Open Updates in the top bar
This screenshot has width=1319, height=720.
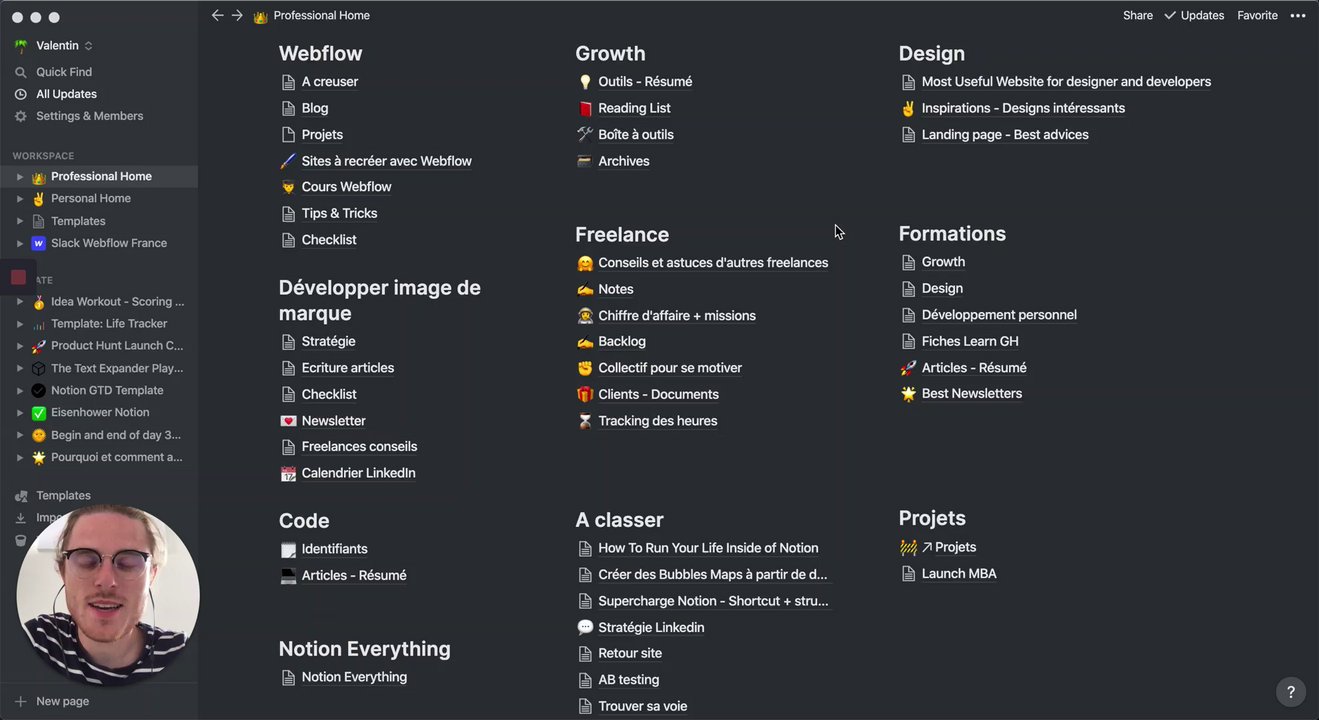coord(1194,15)
